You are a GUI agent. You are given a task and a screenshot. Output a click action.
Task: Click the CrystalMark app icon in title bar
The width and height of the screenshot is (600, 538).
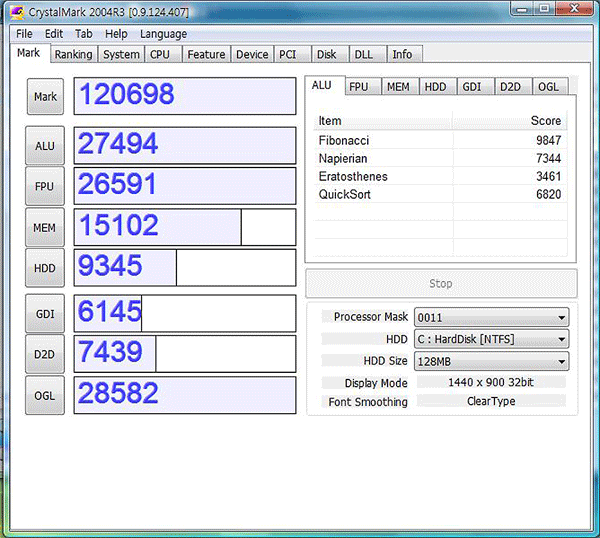17,12
